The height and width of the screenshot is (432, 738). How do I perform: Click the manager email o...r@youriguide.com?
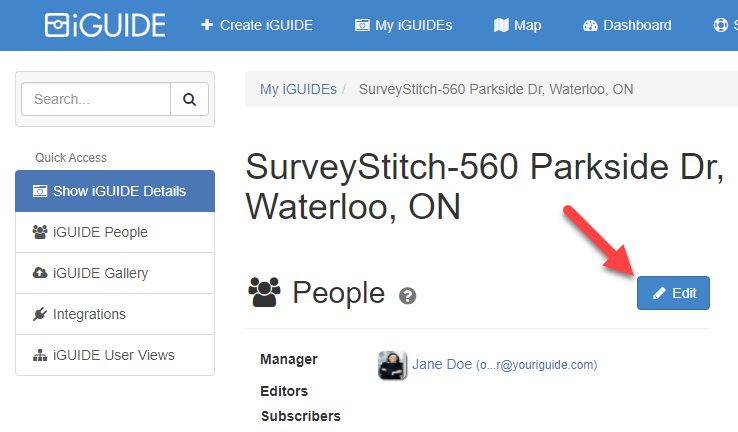537,365
